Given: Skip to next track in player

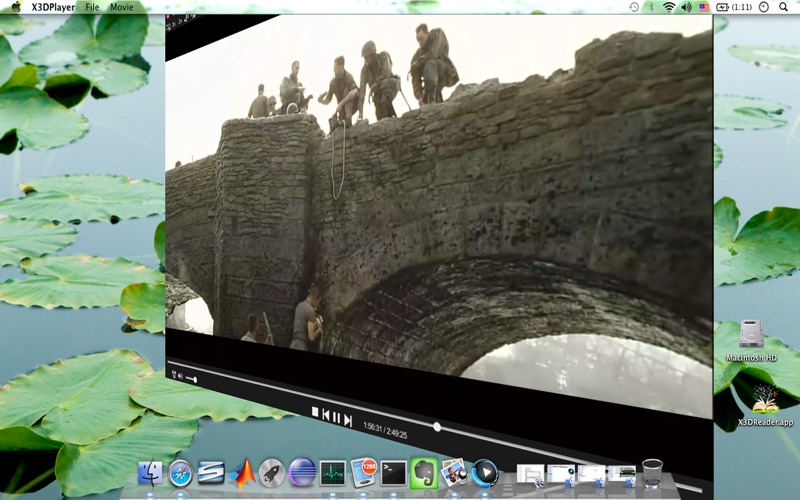Looking at the screenshot, I should click(x=347, y=420).
